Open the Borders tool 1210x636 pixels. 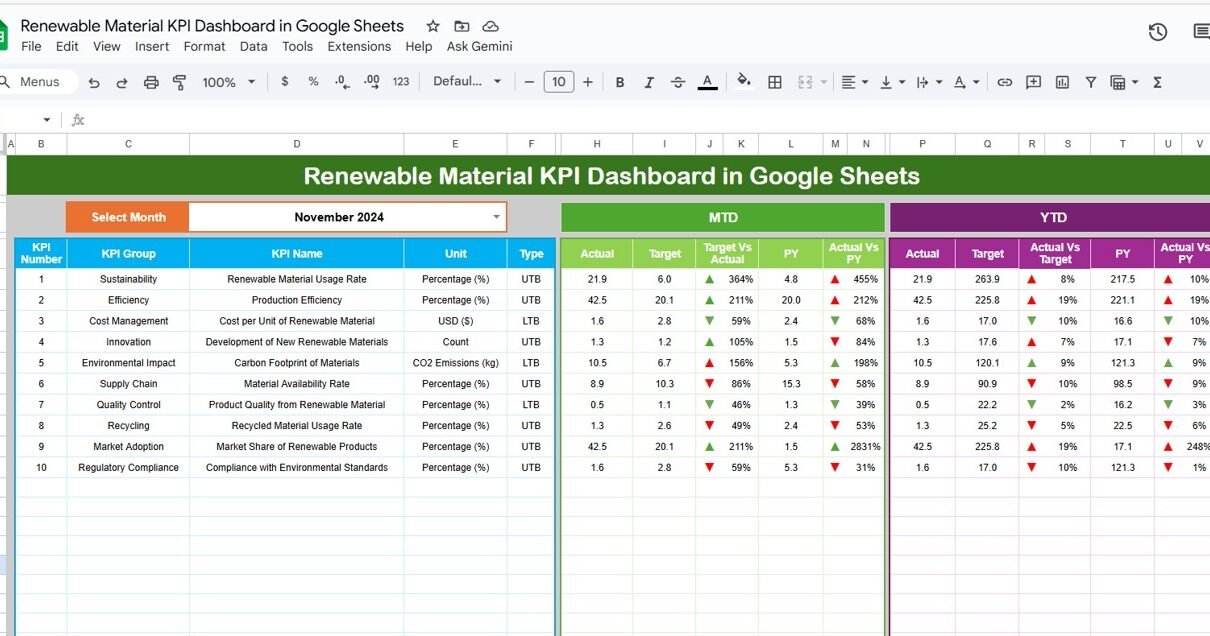774,82
